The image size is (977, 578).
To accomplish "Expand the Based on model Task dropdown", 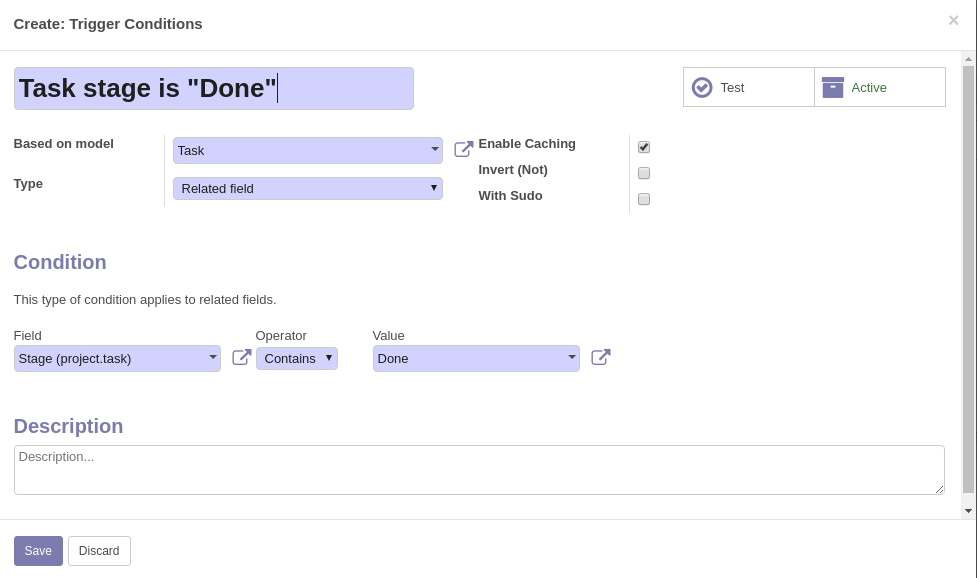I will click(308, 150).
